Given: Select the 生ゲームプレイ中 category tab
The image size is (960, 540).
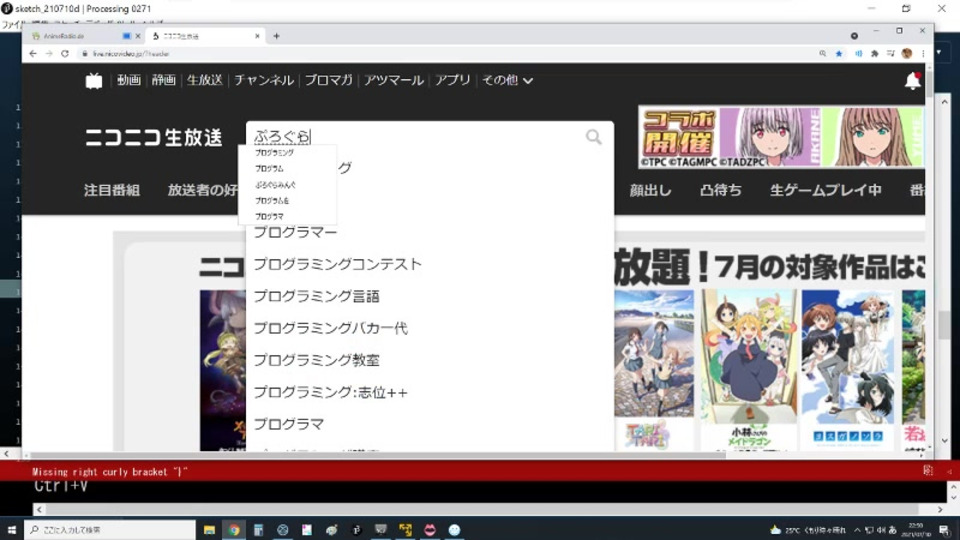Looking at the screenshot, I should [x=825, y=190].
